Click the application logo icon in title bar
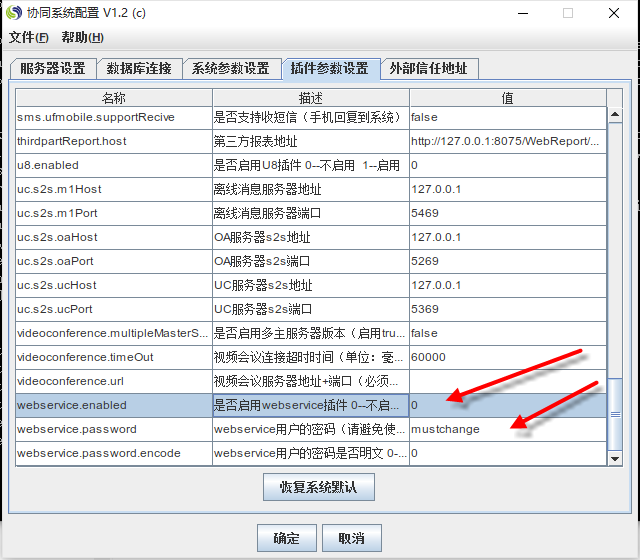 (14, 13)
